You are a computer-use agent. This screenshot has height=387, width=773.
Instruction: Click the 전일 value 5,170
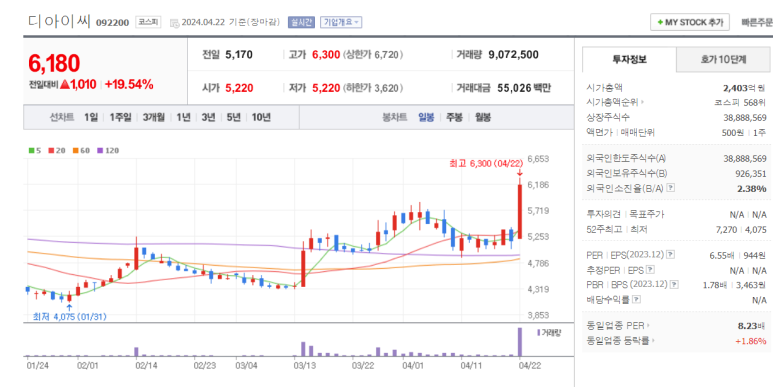pos(239,55)
